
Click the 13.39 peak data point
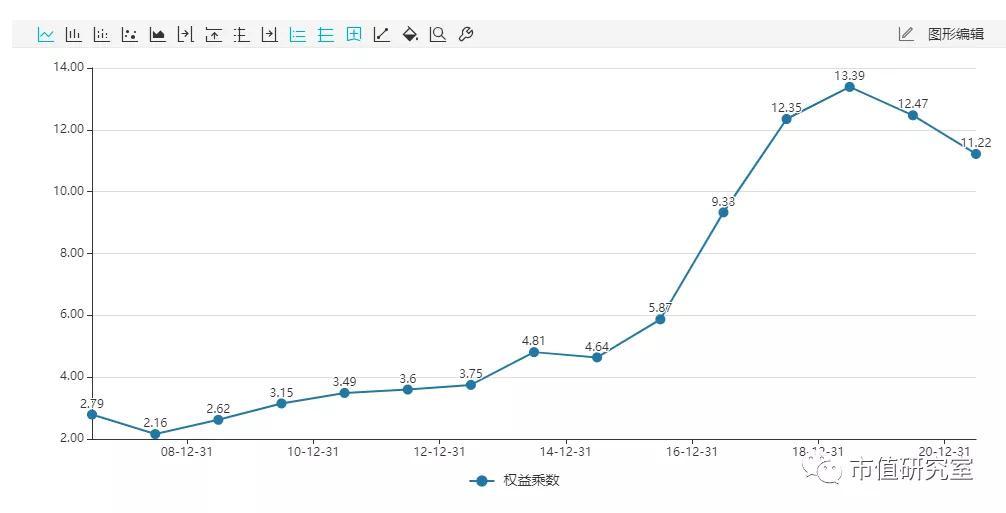tap(849, 87)
